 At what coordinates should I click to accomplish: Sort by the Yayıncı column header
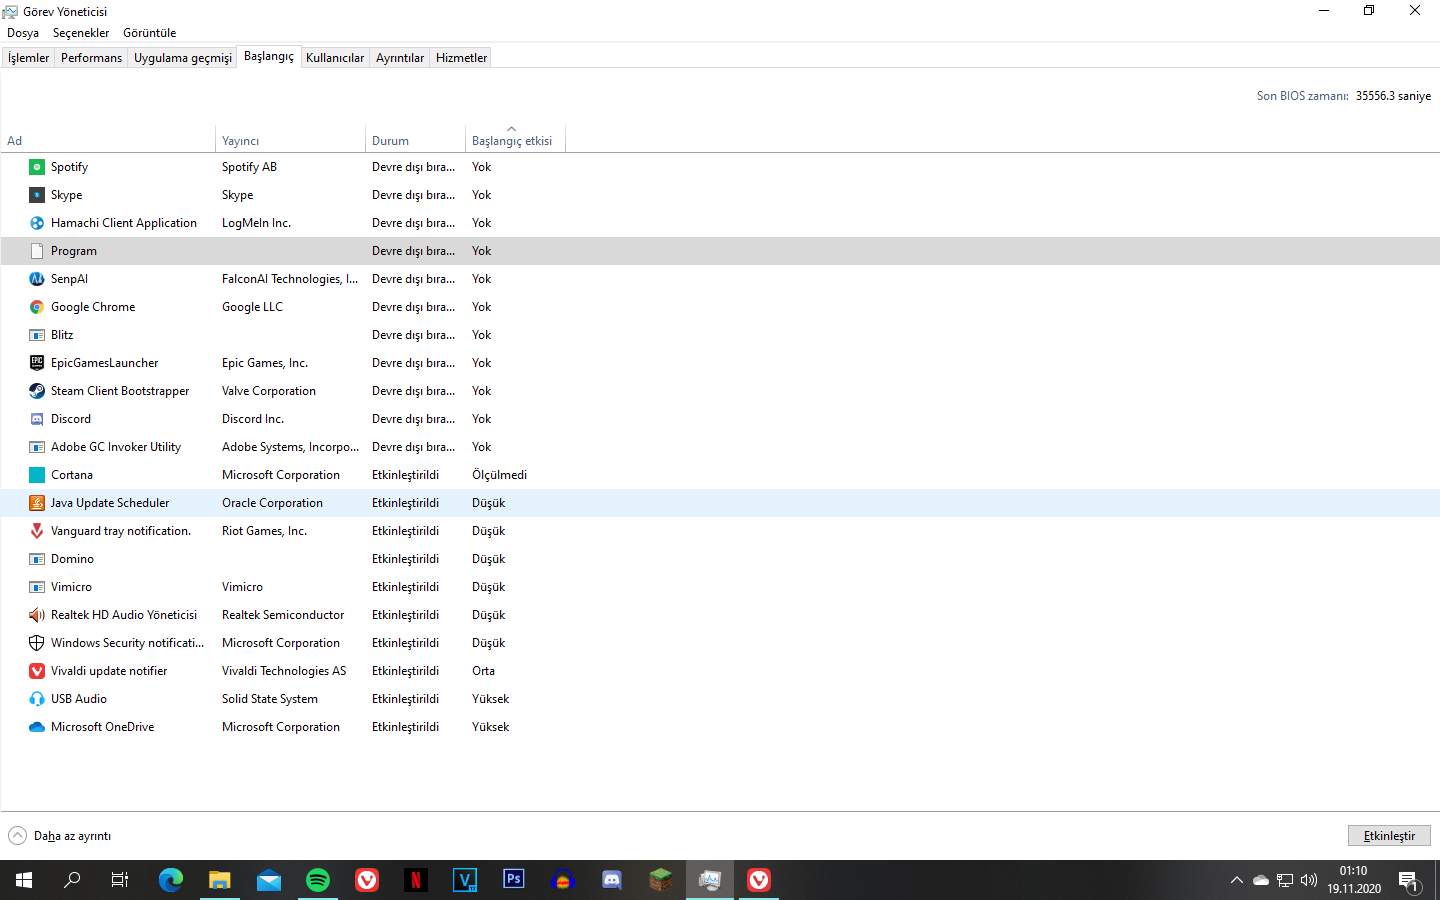click(x=290, y=141)
